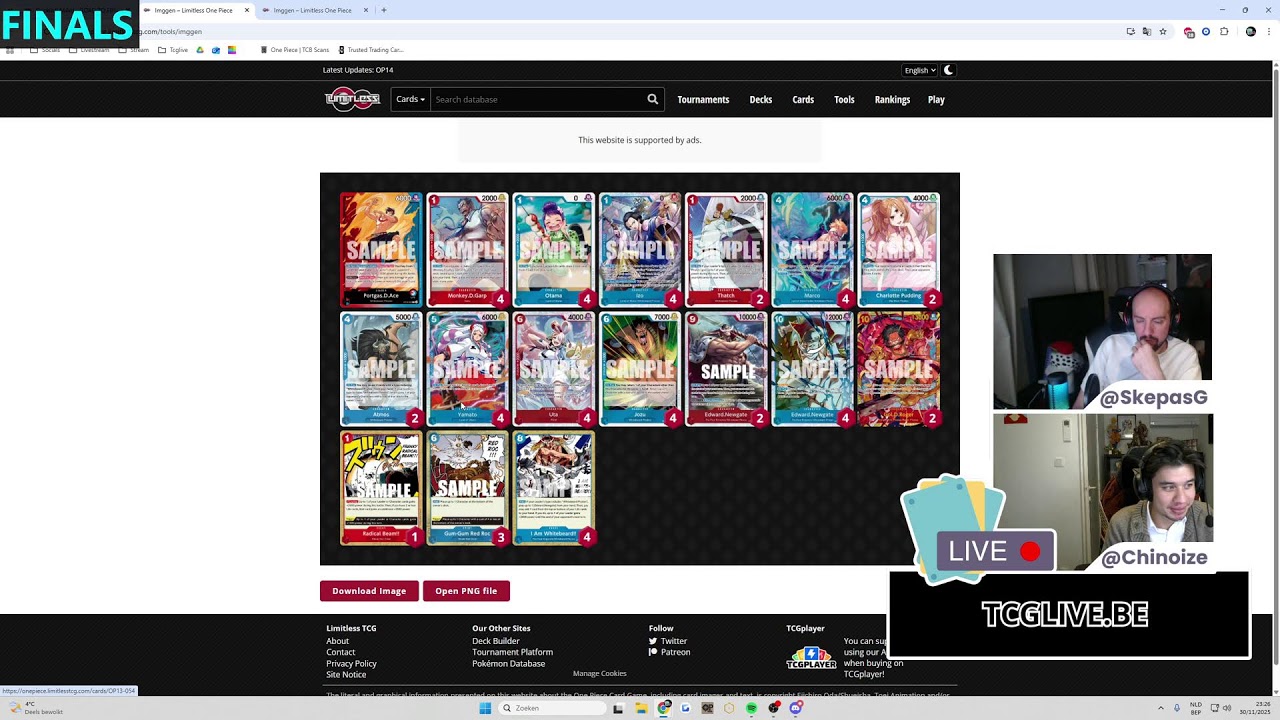Open the Cards navigation item
Viewport: 1280px width, 720px height.
[803, 99]
